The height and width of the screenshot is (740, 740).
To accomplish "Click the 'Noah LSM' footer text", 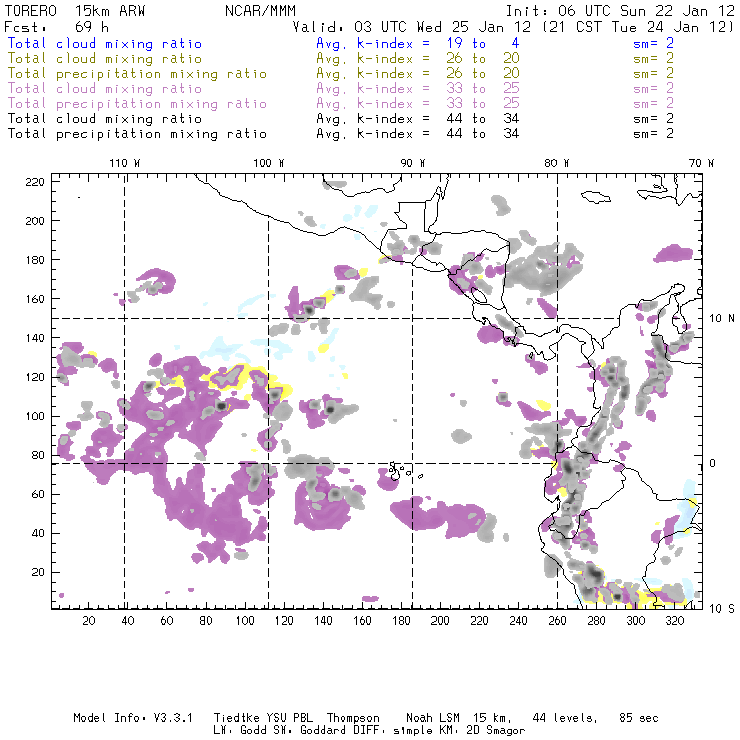I will (x=433, y=718).
